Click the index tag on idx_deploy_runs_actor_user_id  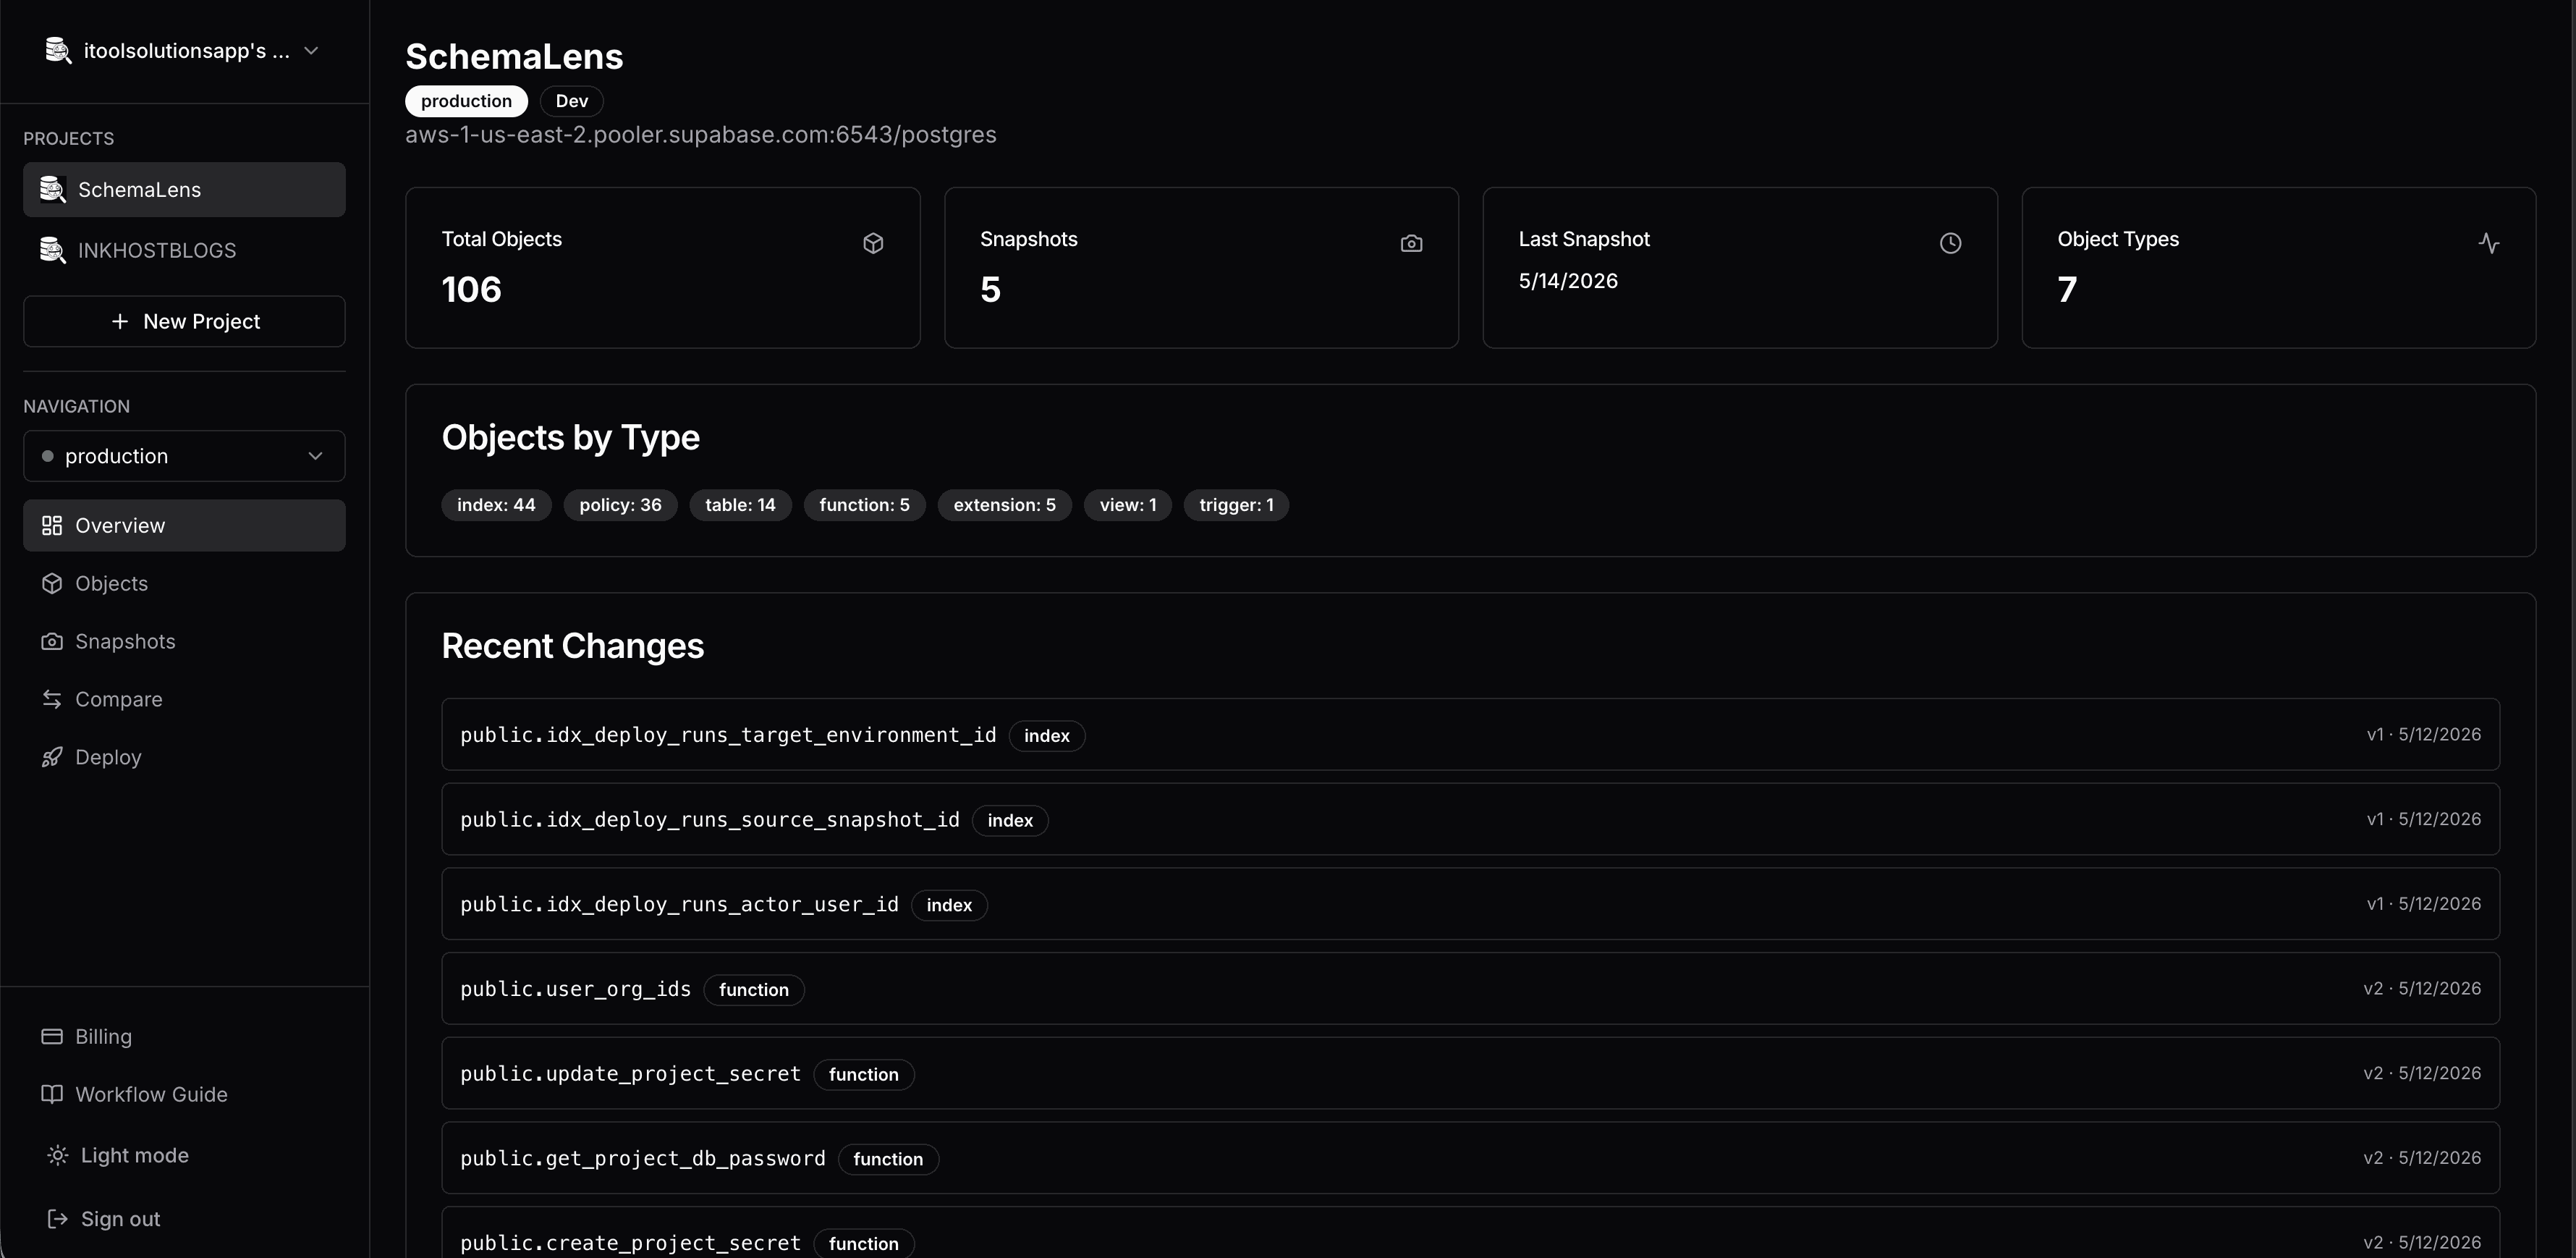tap(949, 905)
